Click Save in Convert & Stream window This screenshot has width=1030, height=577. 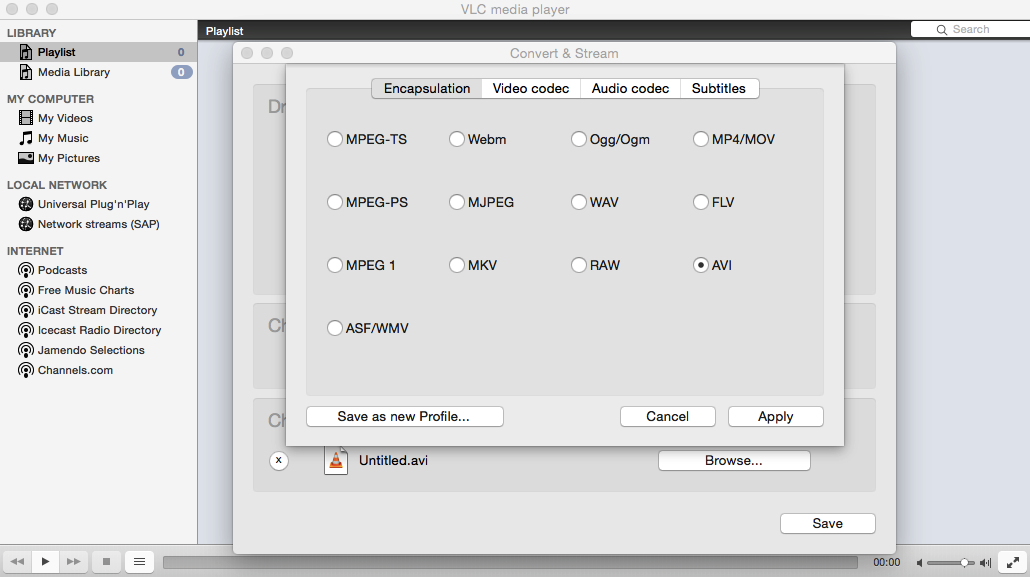point(828,524)
